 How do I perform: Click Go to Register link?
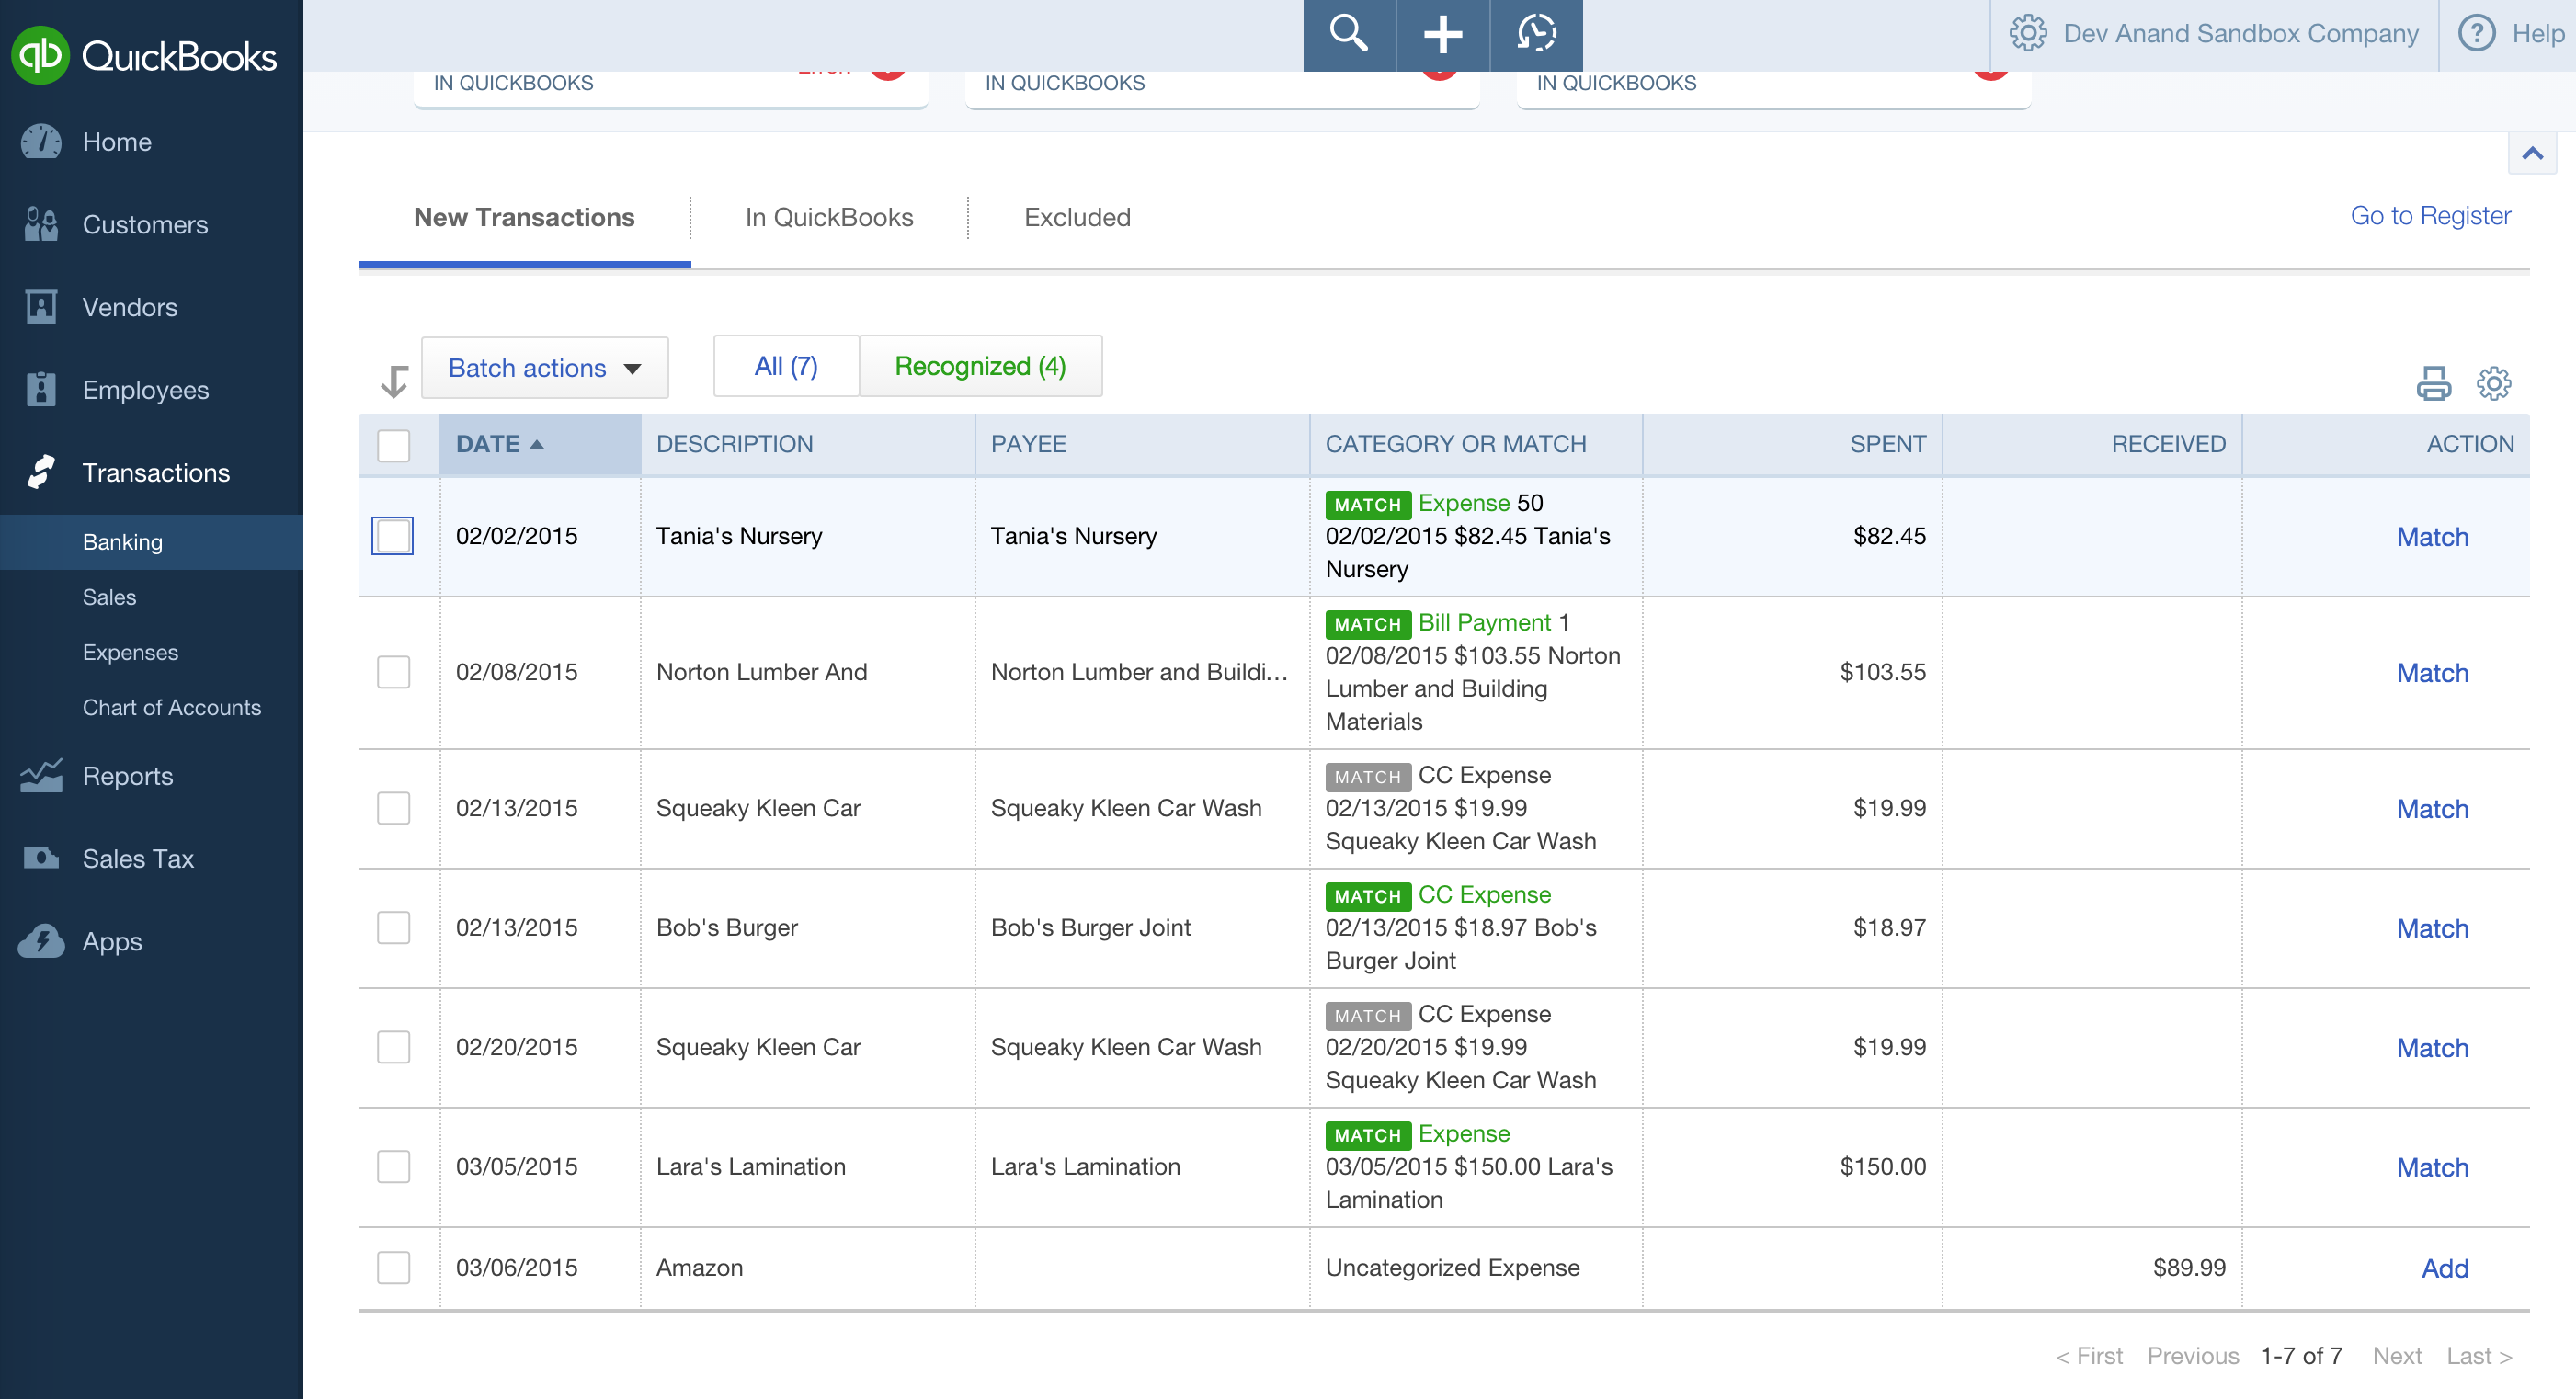coord(2431,215)
